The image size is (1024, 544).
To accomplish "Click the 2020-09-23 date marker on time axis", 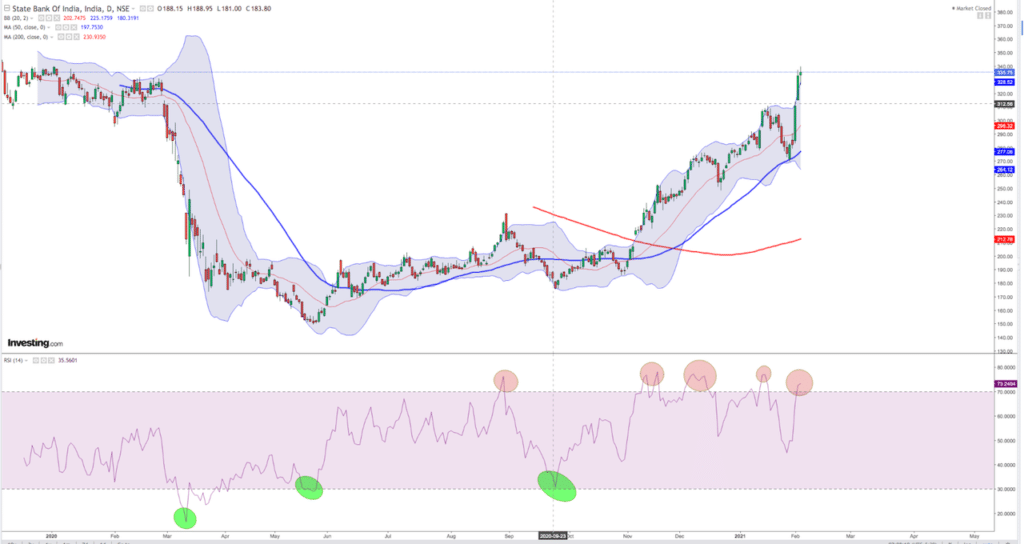I will point(554,536).
